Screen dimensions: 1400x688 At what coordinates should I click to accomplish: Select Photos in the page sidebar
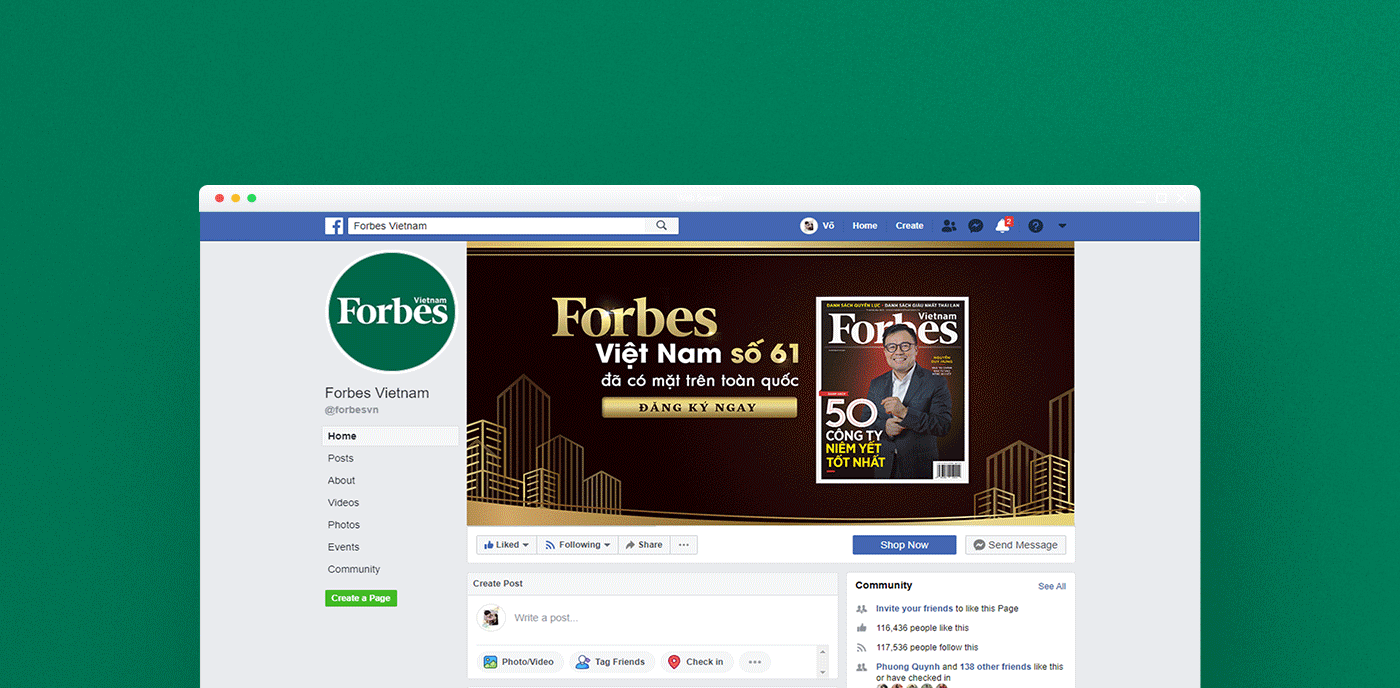tap(344, 524)
